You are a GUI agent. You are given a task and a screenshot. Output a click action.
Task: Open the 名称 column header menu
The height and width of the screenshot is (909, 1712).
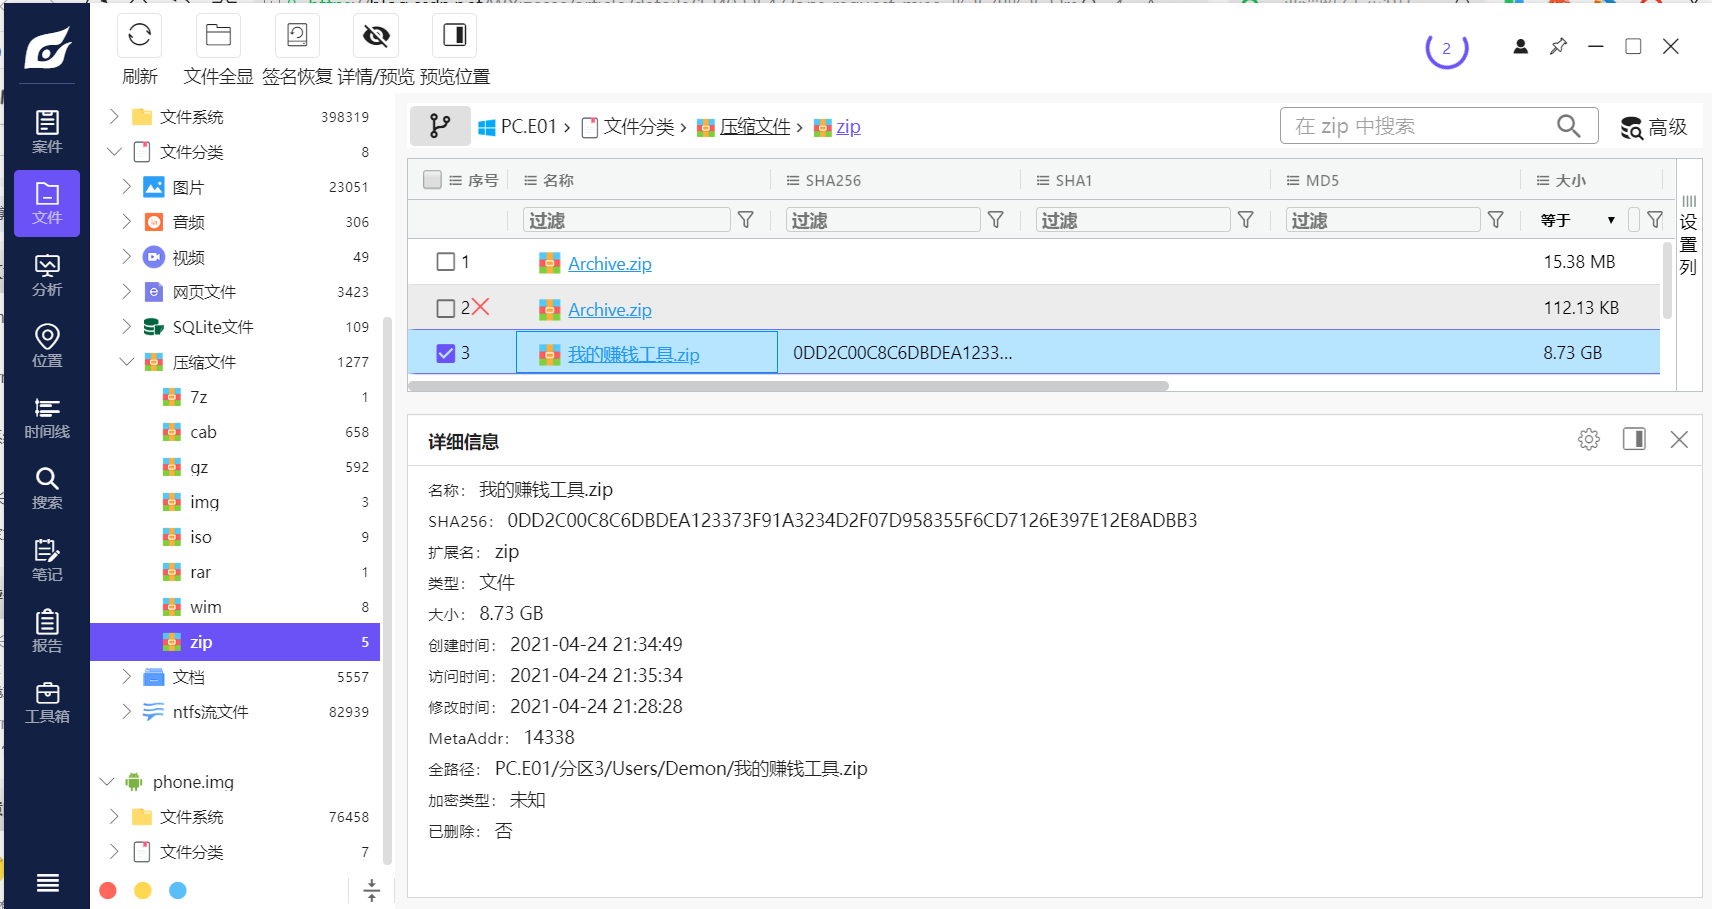530,181
